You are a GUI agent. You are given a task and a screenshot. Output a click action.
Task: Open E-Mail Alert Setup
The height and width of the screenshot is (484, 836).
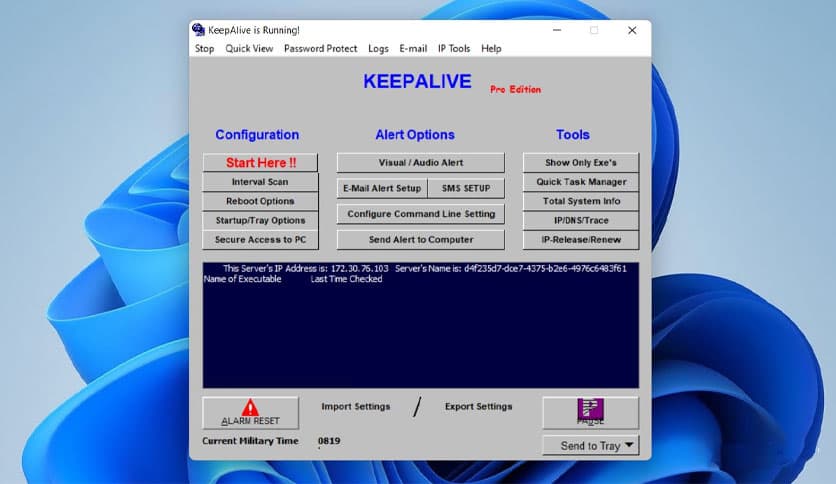point(382,188)
